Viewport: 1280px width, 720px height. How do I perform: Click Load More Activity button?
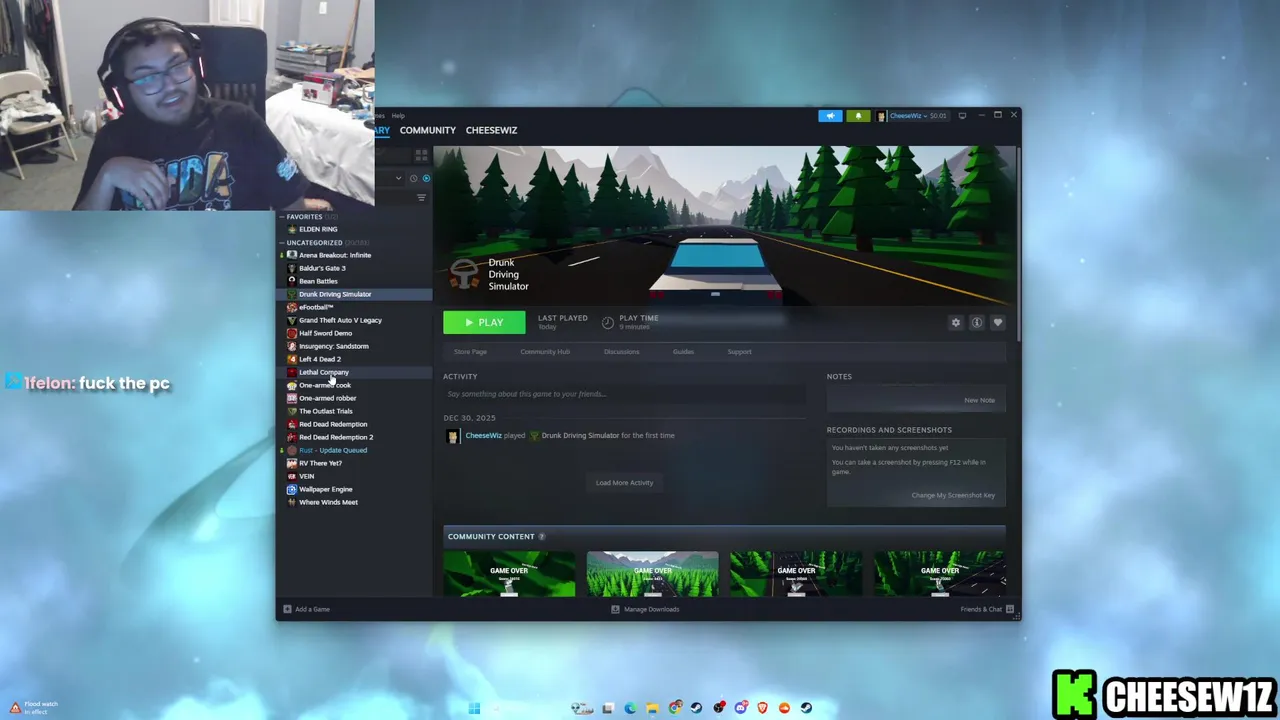coord(624,483)
